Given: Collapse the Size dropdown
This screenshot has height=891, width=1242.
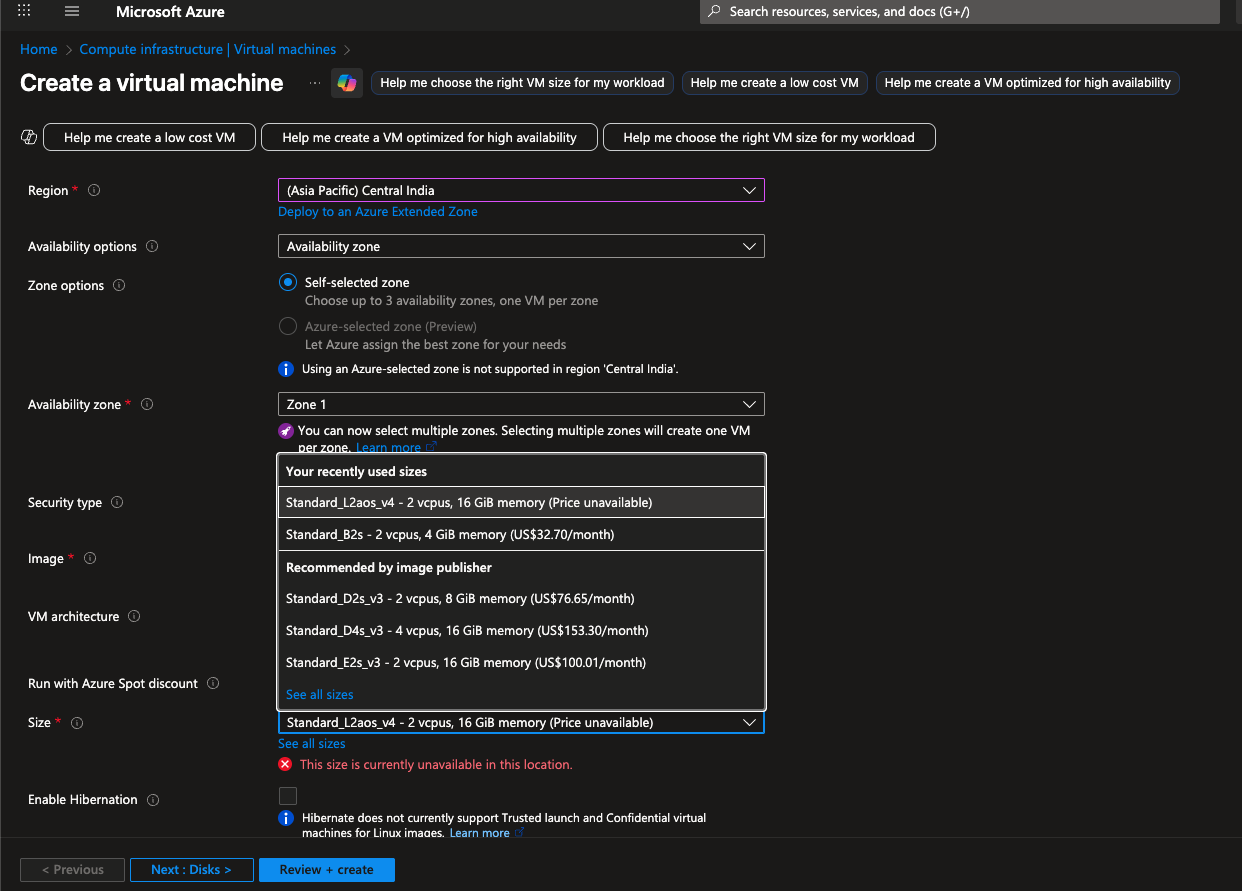Looking at the screenshot, I should click(x=521, y=722).
